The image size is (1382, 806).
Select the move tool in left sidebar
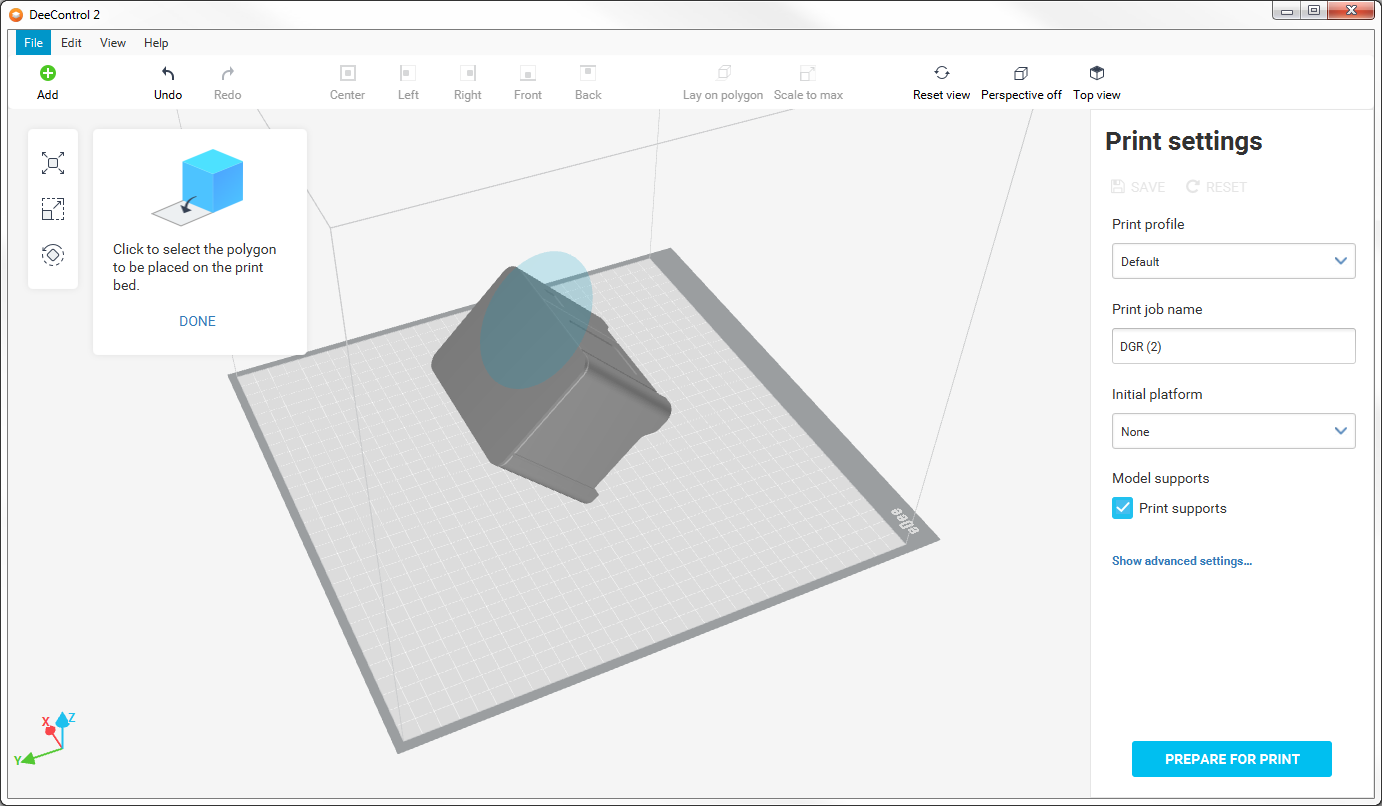tap(53, 163)
